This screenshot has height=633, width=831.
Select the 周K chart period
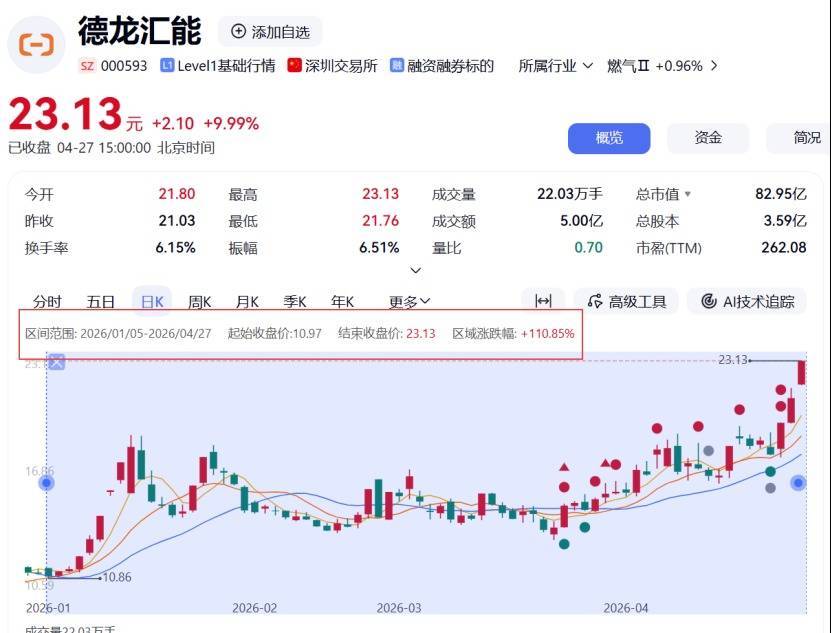pyautogui.click(x=200, y=301)
